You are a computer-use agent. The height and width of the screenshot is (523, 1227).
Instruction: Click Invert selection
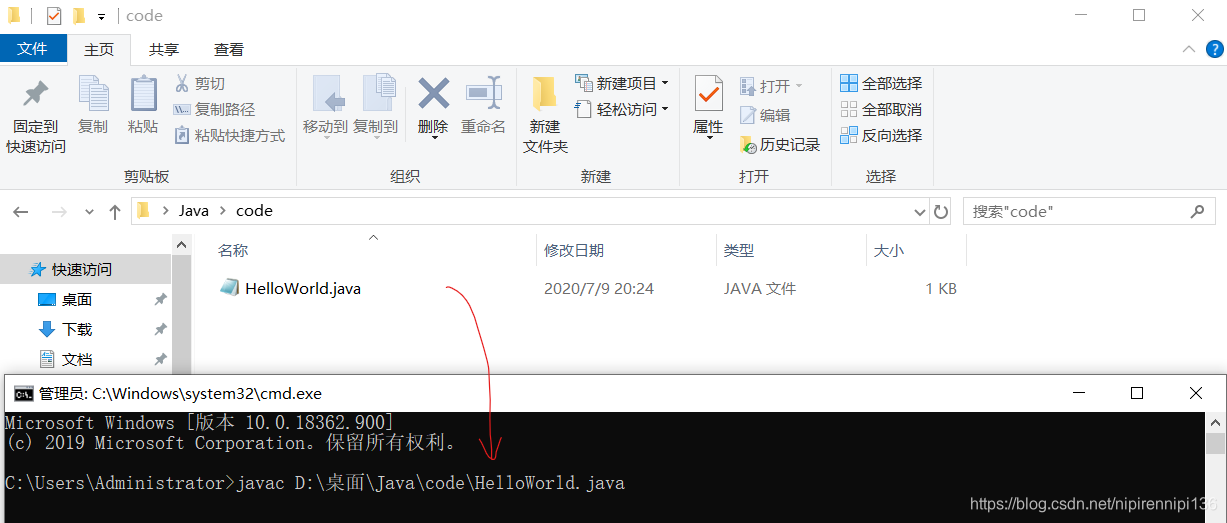click(881, 135)
